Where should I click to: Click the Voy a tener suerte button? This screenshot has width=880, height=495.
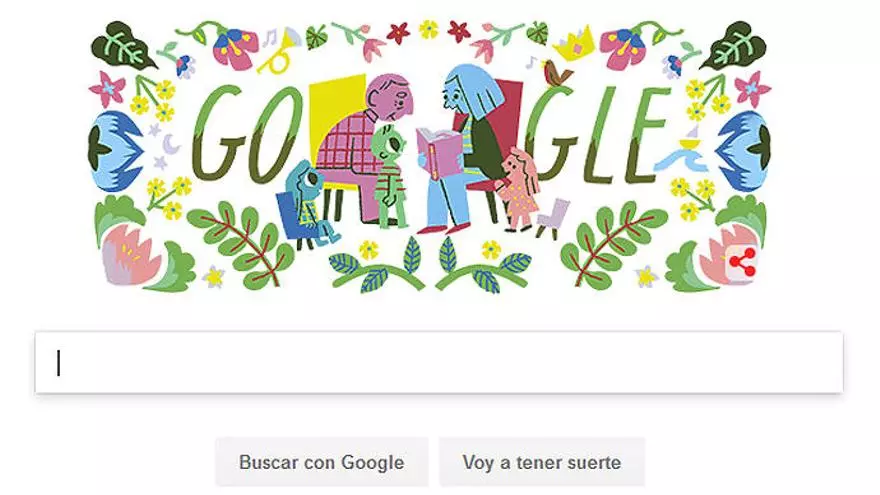[x=542, y=462]
